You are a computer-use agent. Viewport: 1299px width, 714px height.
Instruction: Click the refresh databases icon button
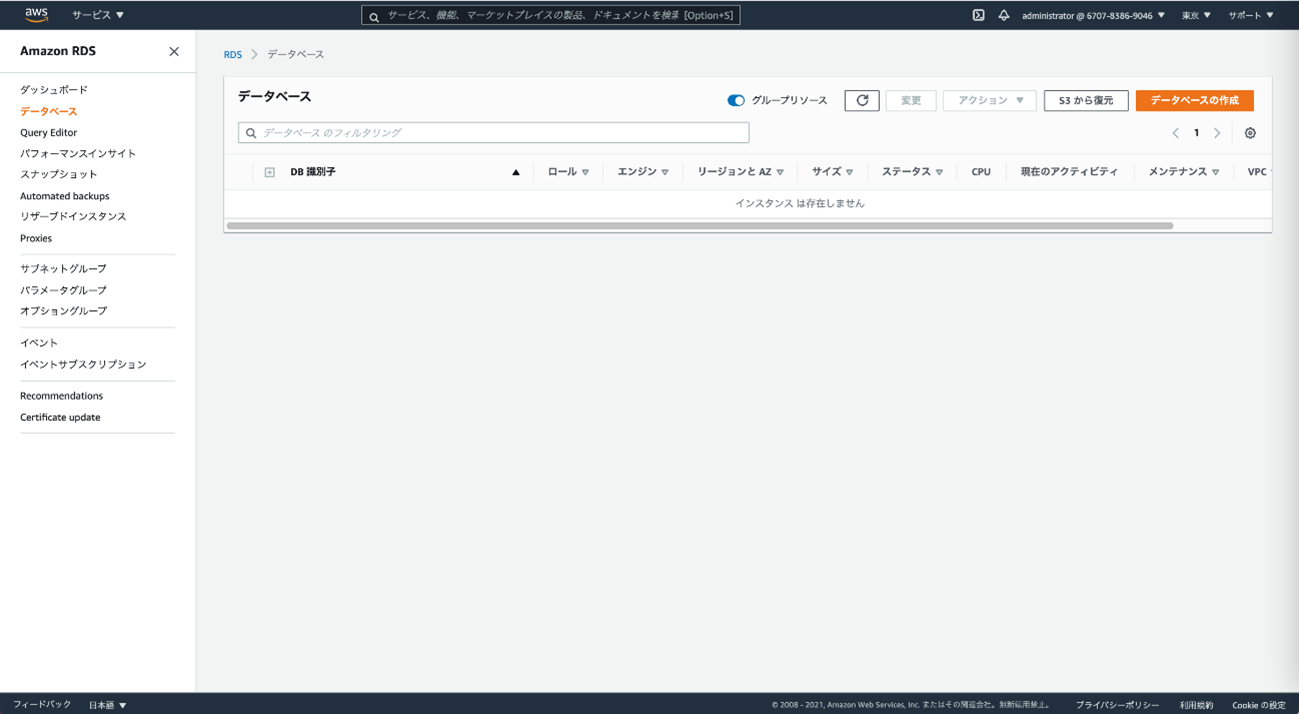click(862, 100)
